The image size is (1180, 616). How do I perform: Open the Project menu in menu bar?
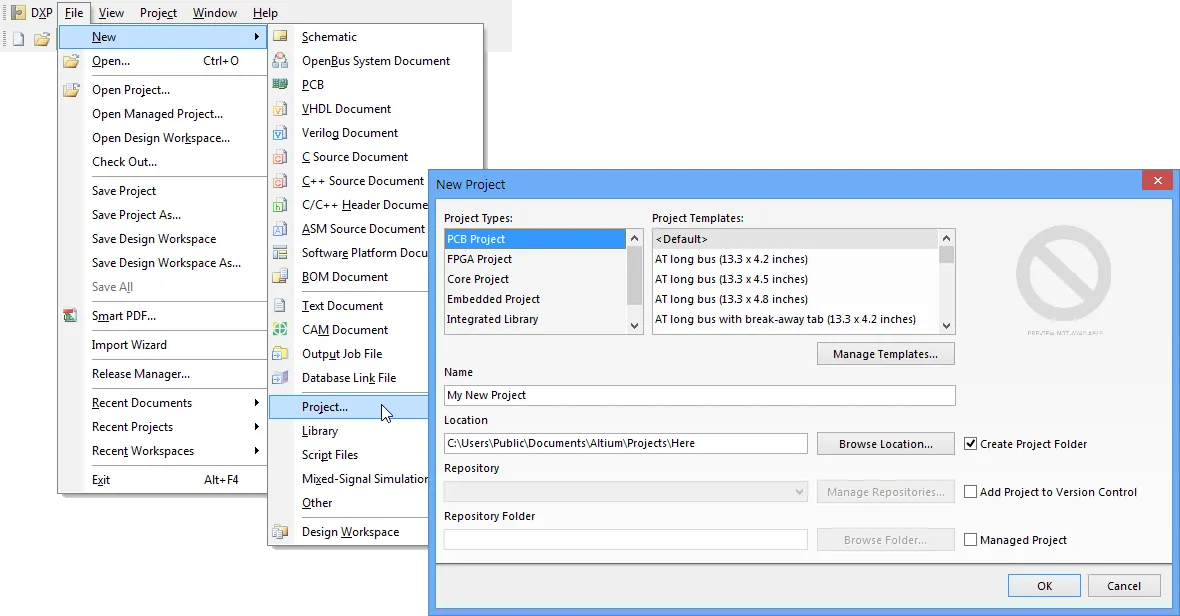tap(158, 13)
